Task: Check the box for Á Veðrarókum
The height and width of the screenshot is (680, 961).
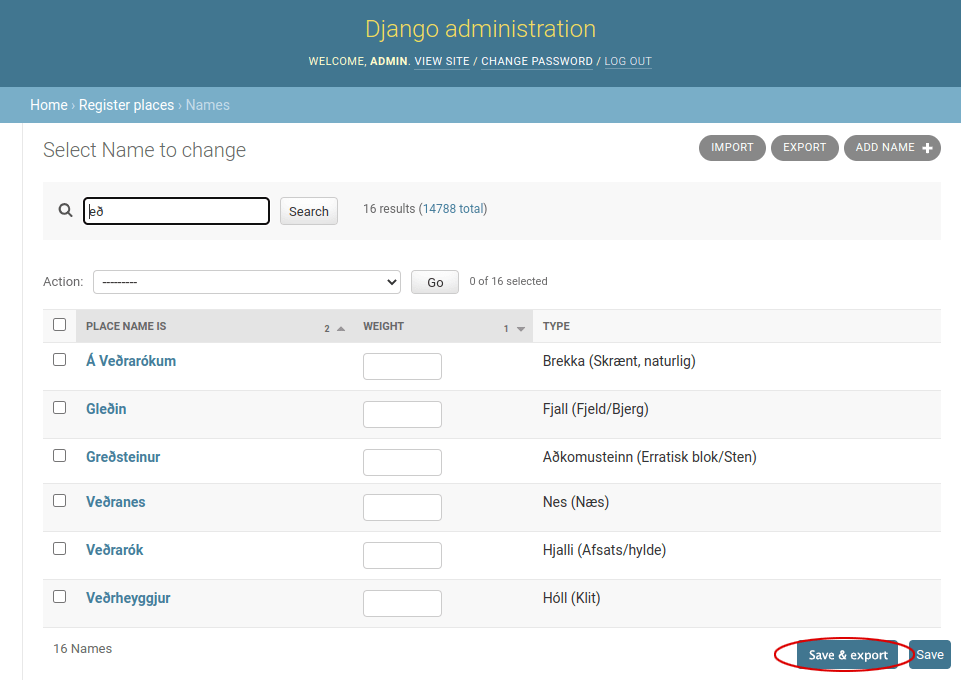Action: pyautogui.click(x=59, y=360)
